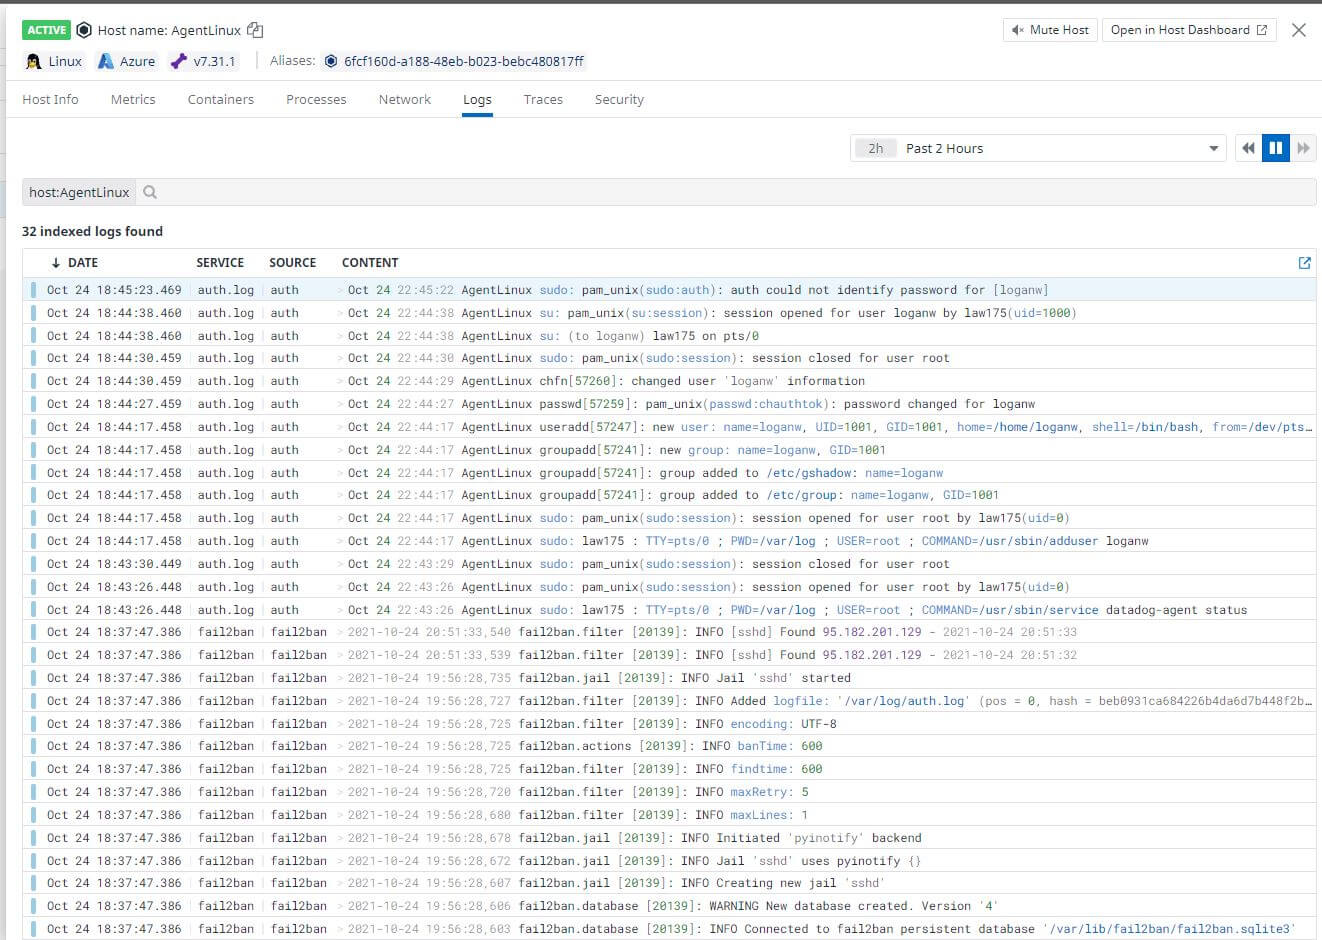Viewport: 1322px width, 940px height.
Task: Open fail2ban log 'maxLines: 1'
Action: click(x=669, y=815)
